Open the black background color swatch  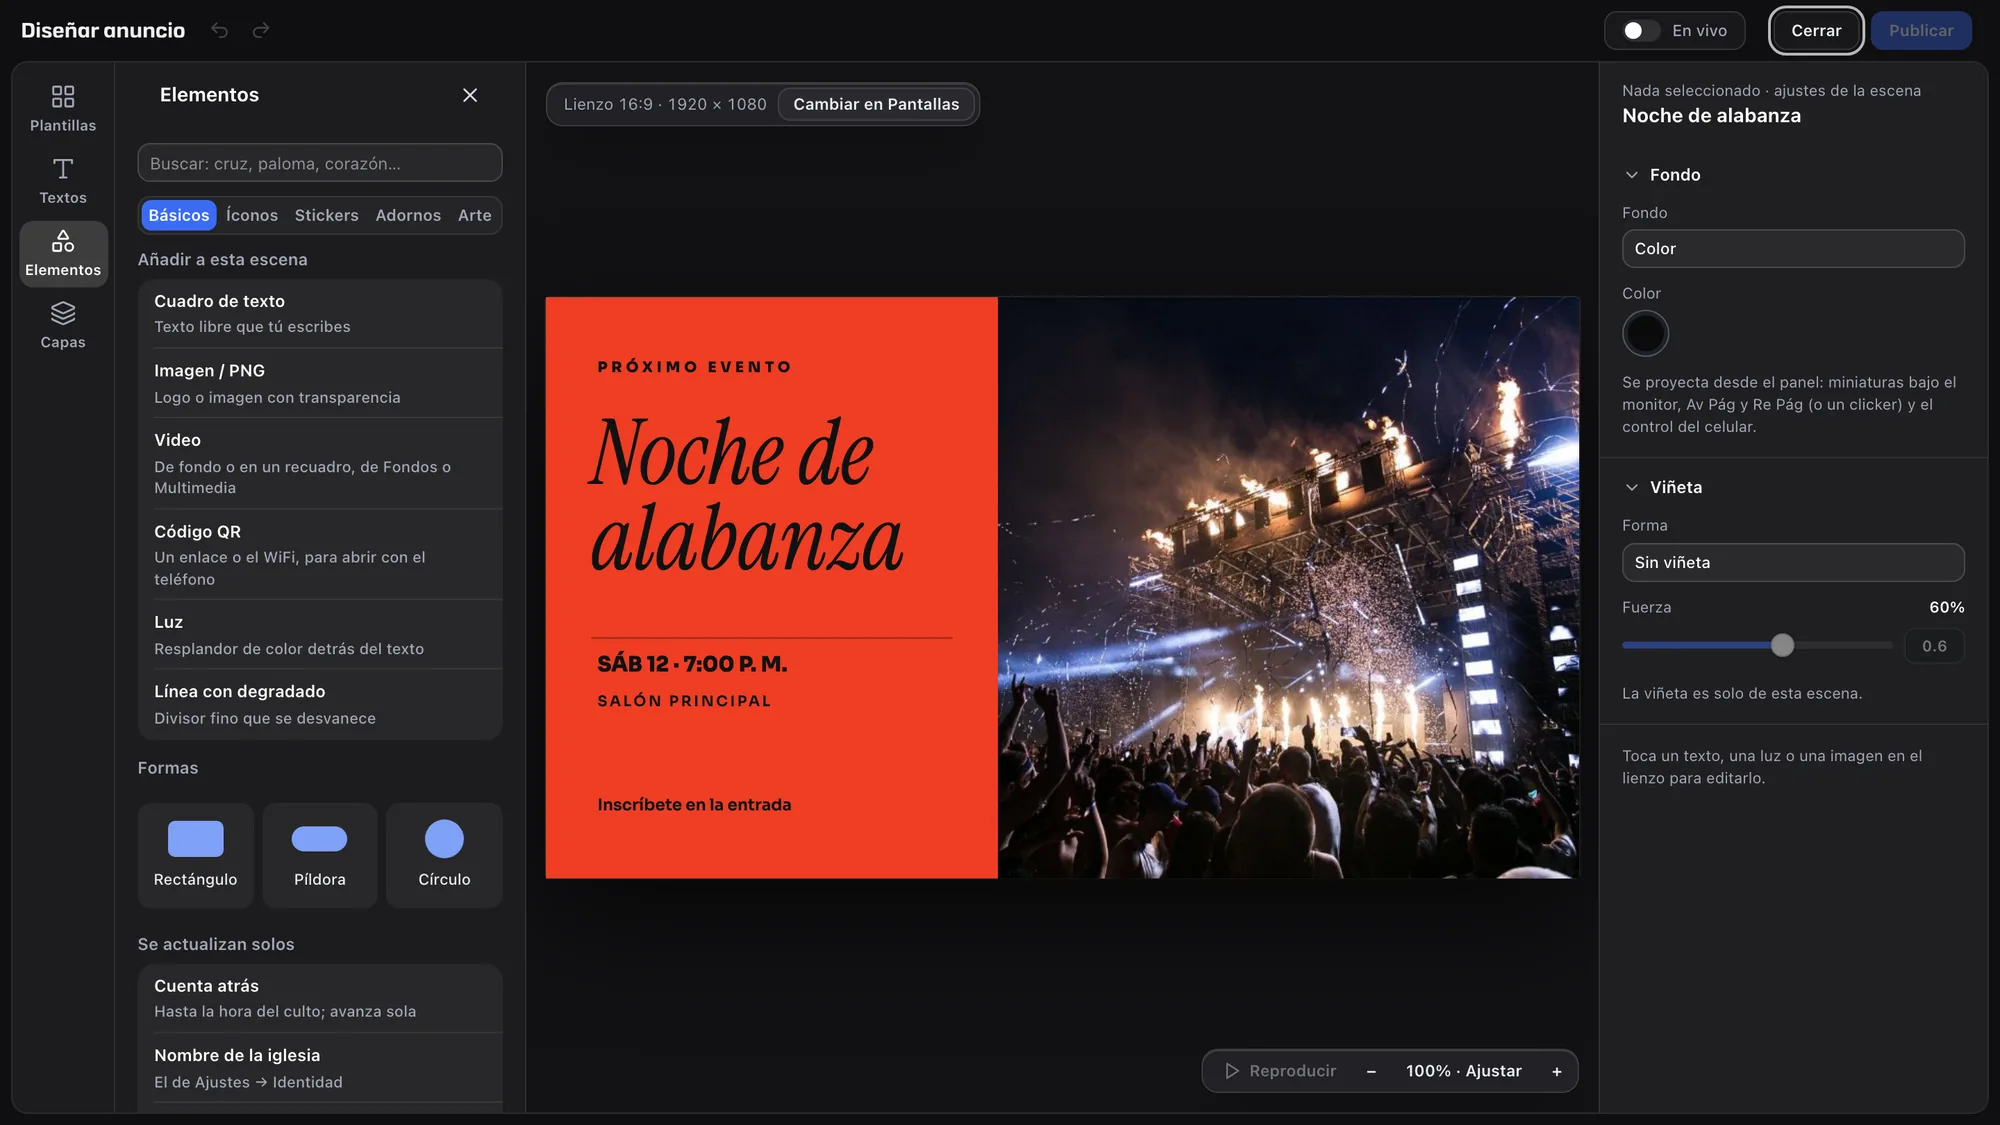(1645, 333)
